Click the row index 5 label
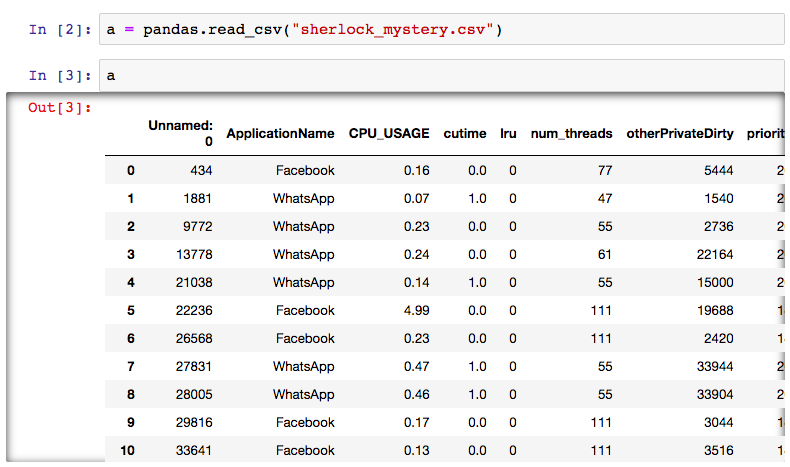 [x=129, y=311]
